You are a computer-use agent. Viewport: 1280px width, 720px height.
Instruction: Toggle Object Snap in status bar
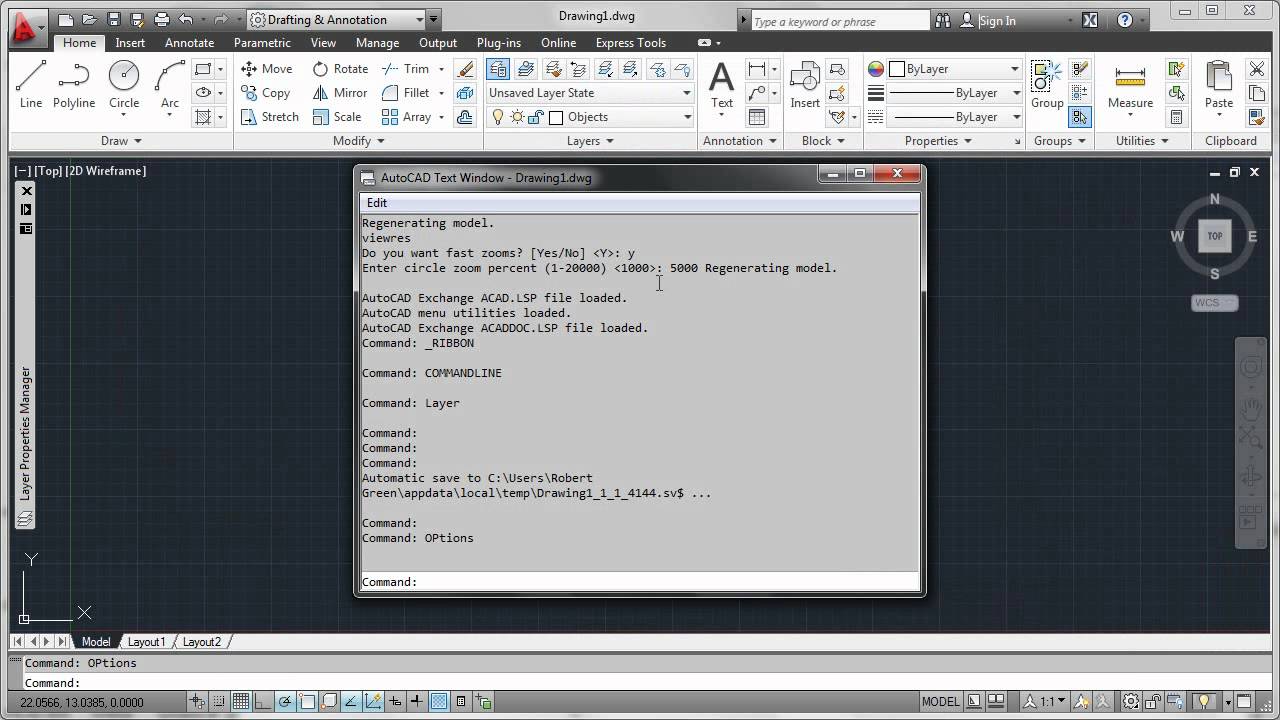tap(307, 702)
